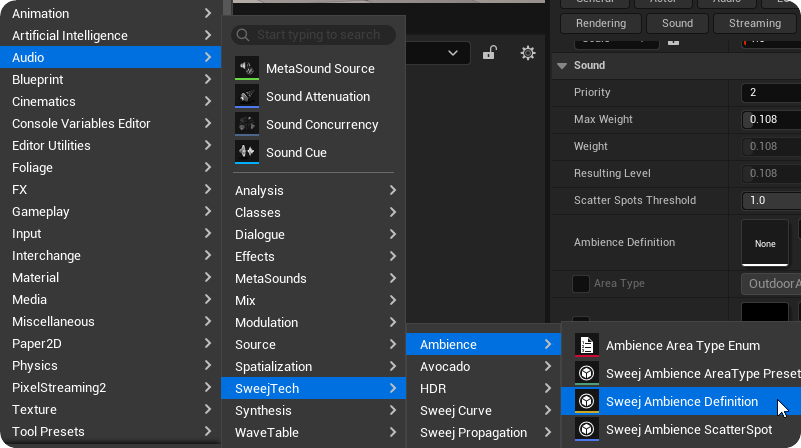
Task: Collapse the Sound section triangle
Action: pos(562,65)
